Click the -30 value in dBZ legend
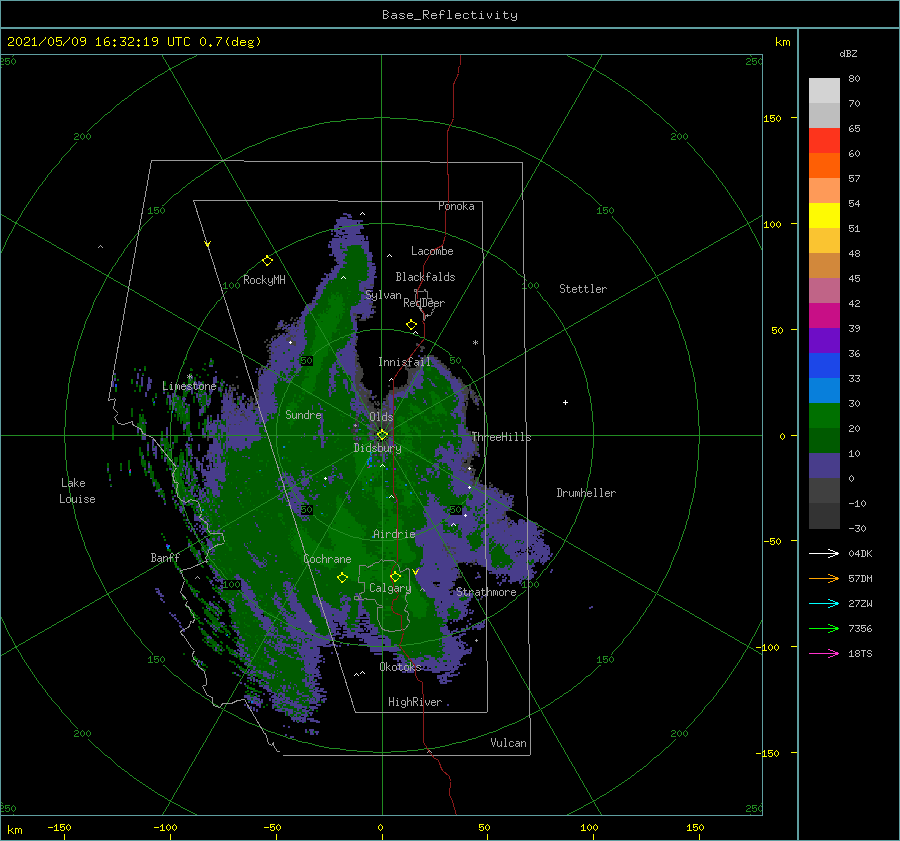This screenshot has height=841, width=900. 858,529
